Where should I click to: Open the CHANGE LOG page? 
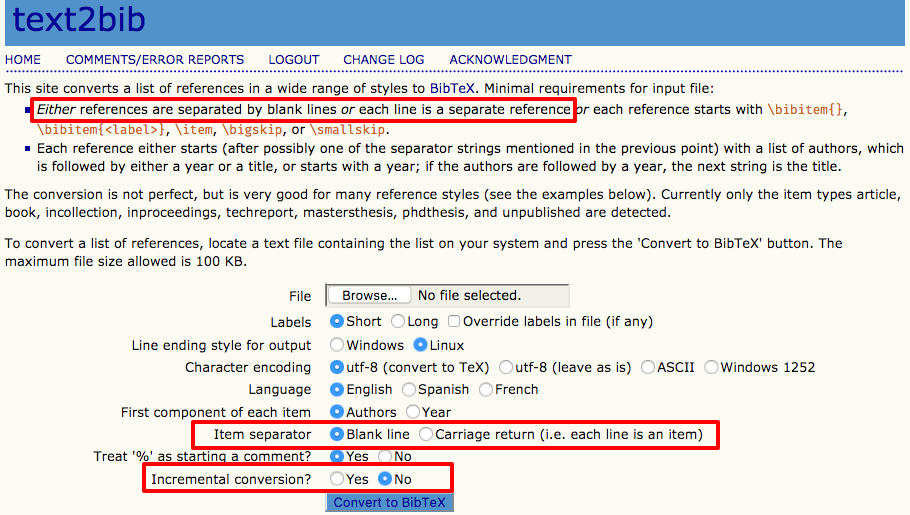click(384, 60)
